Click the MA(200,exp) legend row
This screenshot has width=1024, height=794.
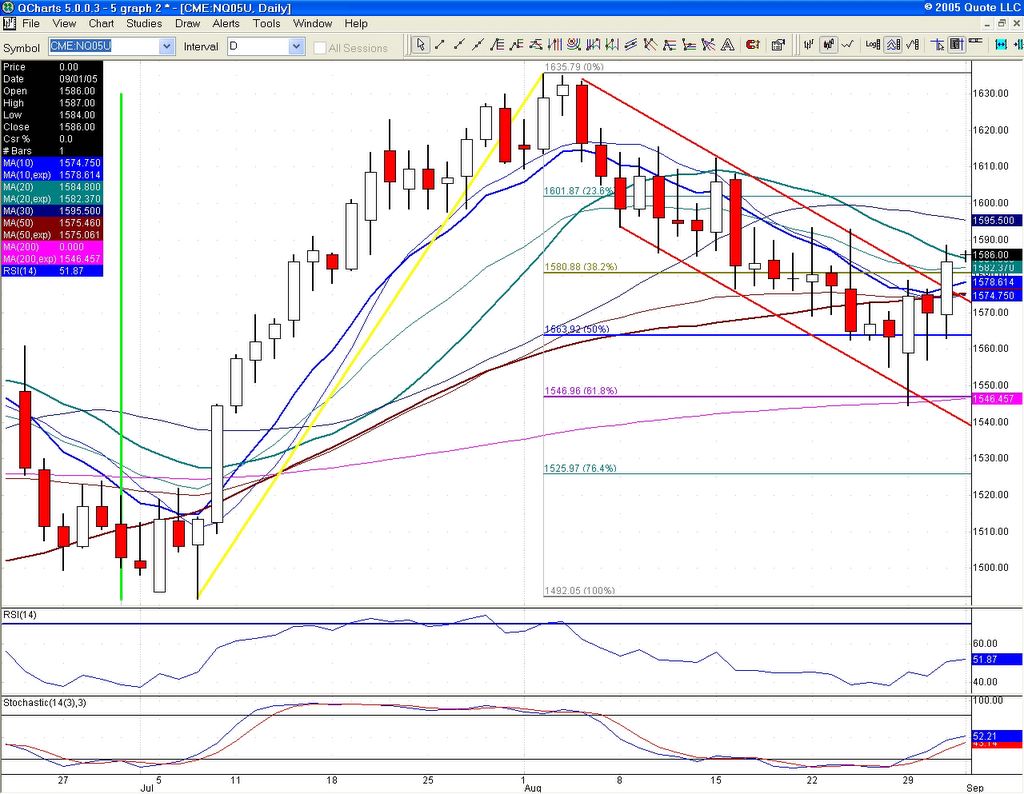point(52,259)
